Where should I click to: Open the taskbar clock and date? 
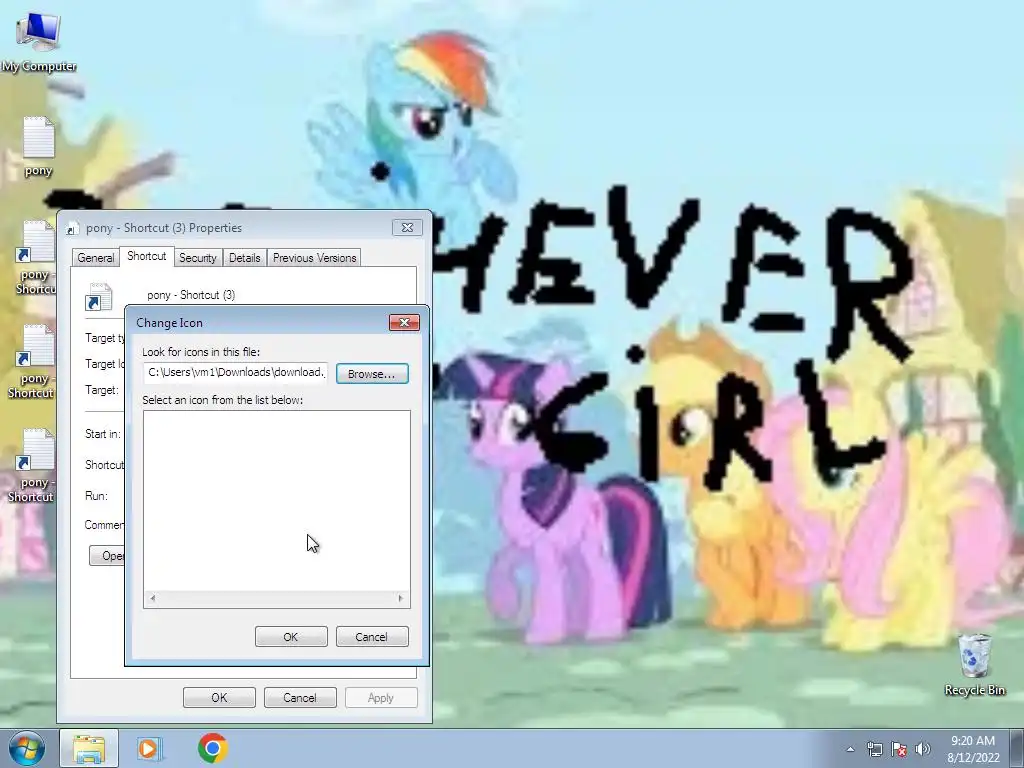[x=973, y=749]
